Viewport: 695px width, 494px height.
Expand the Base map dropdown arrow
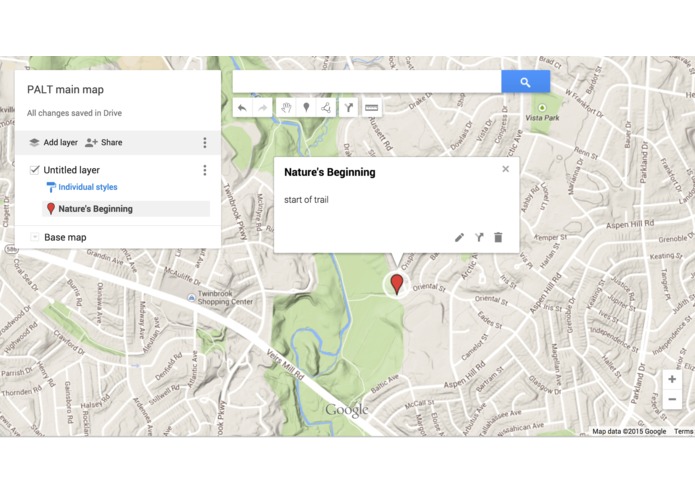[x=35, y=237]
